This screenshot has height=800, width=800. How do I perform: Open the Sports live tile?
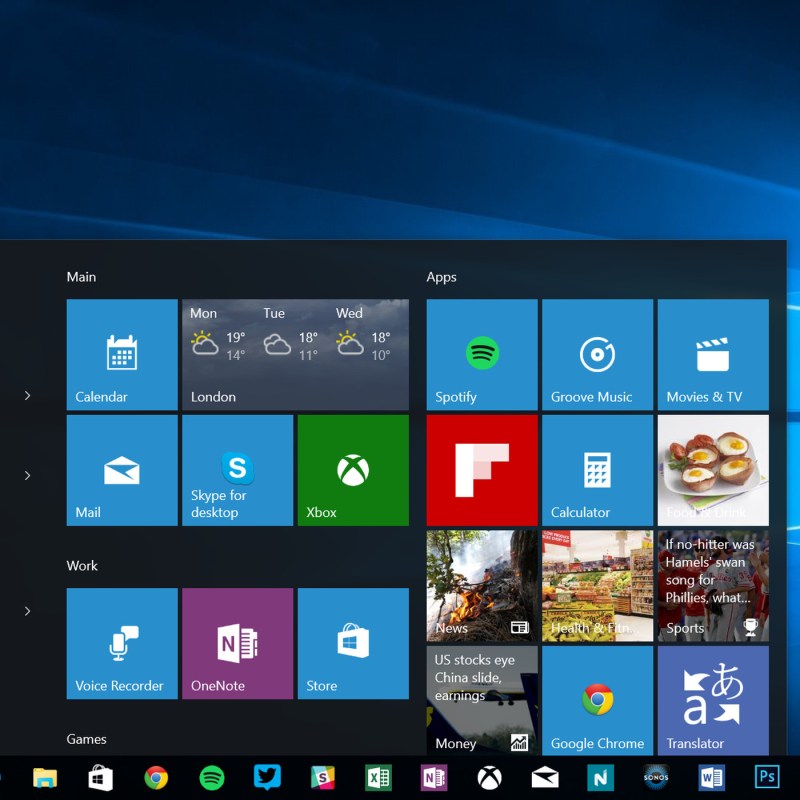(x=713, y=586)
